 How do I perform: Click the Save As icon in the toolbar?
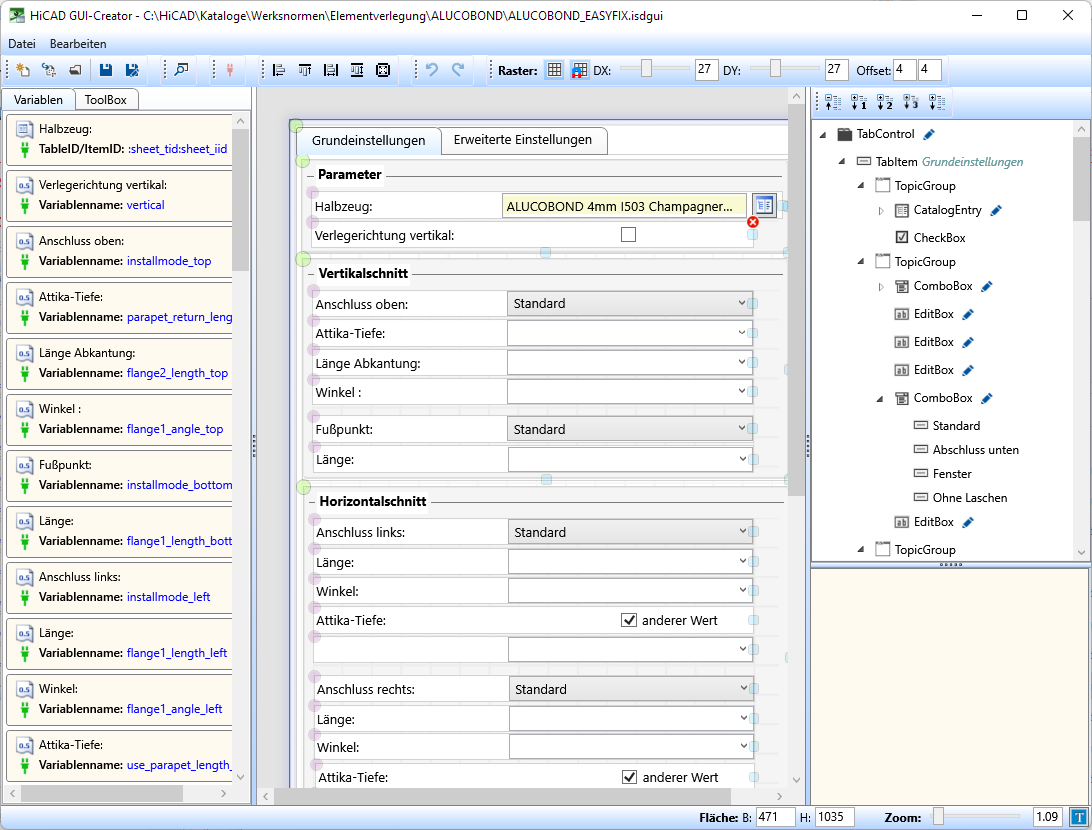pos(132,70)
